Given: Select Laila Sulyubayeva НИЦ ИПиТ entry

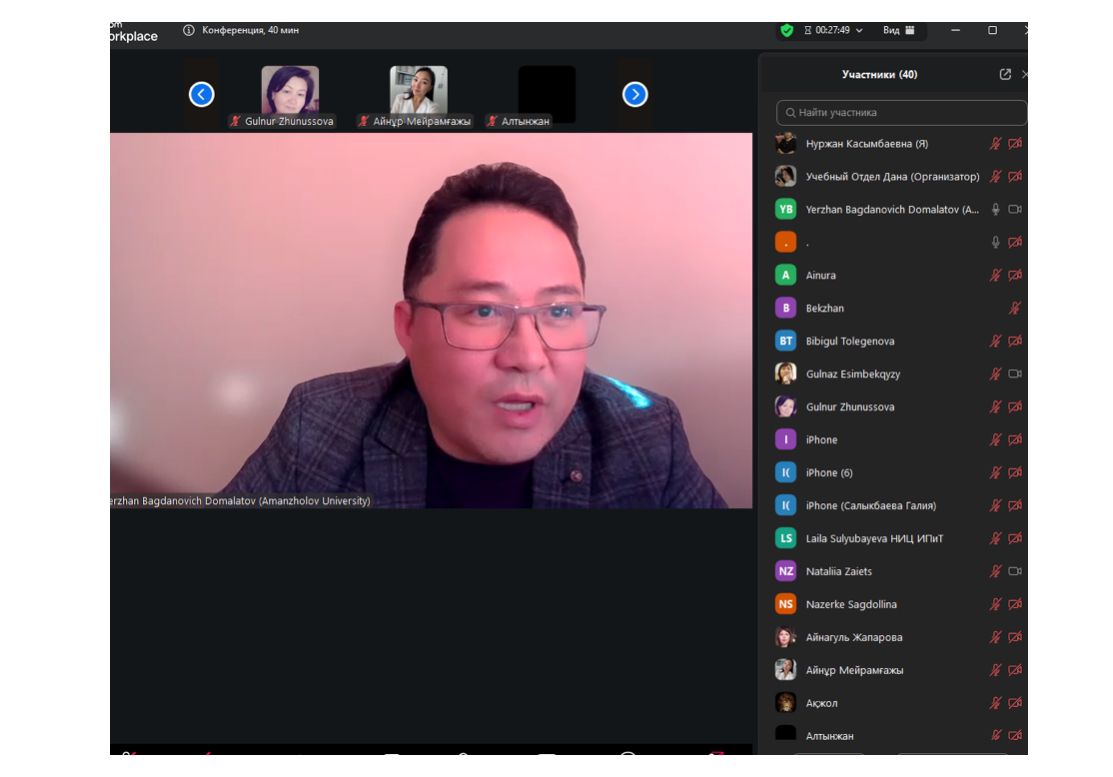Looking at the screenshot, I should 874,538.
